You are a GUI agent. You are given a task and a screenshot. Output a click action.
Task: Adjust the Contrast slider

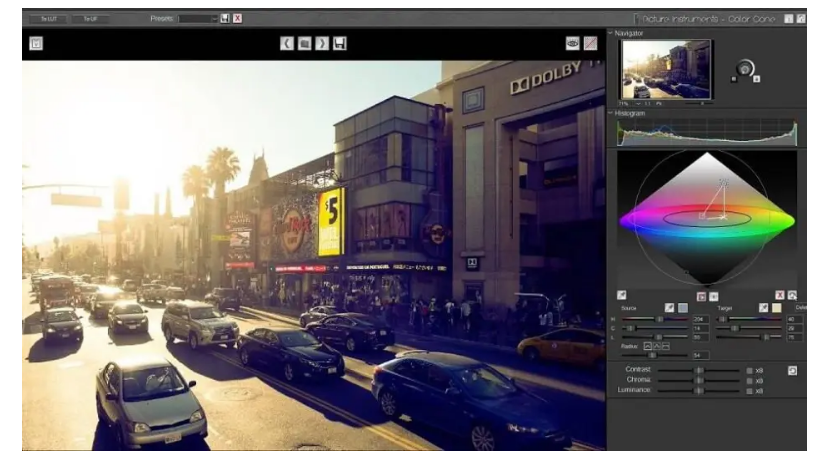pyautogui.click(x=699, y=371)
